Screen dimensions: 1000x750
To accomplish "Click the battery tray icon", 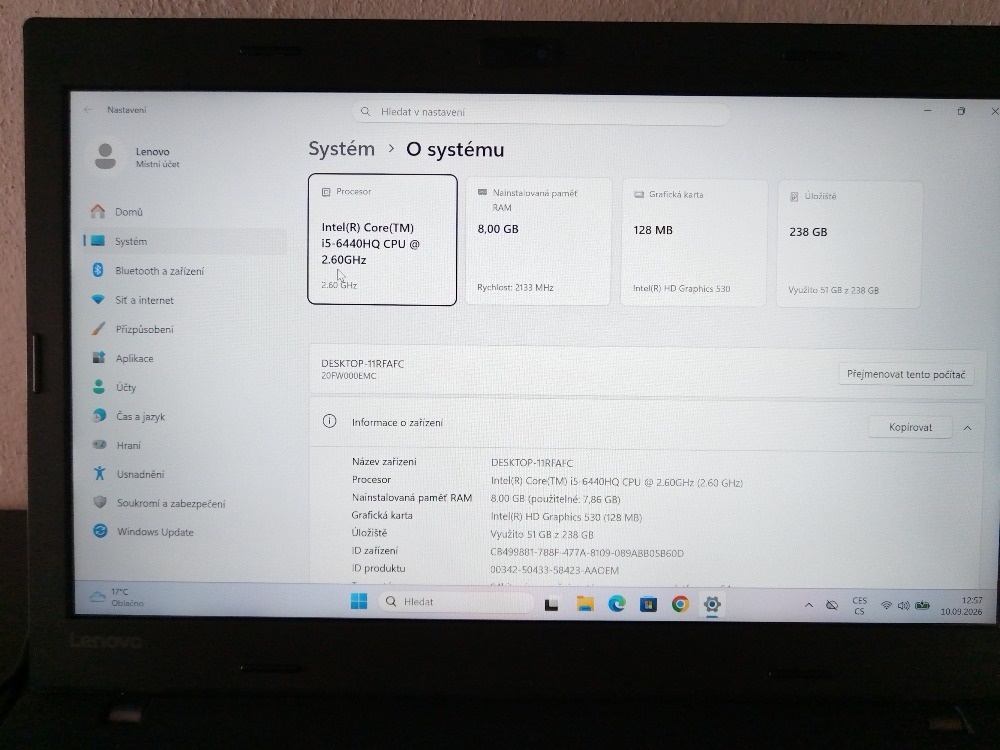I will pyautogui.click(x=922, y=606).
